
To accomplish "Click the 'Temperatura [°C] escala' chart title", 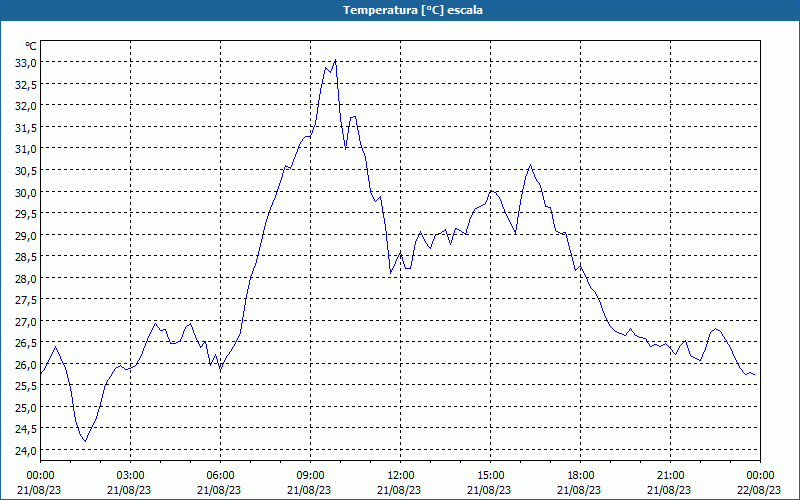I will [x=413, y=10].
